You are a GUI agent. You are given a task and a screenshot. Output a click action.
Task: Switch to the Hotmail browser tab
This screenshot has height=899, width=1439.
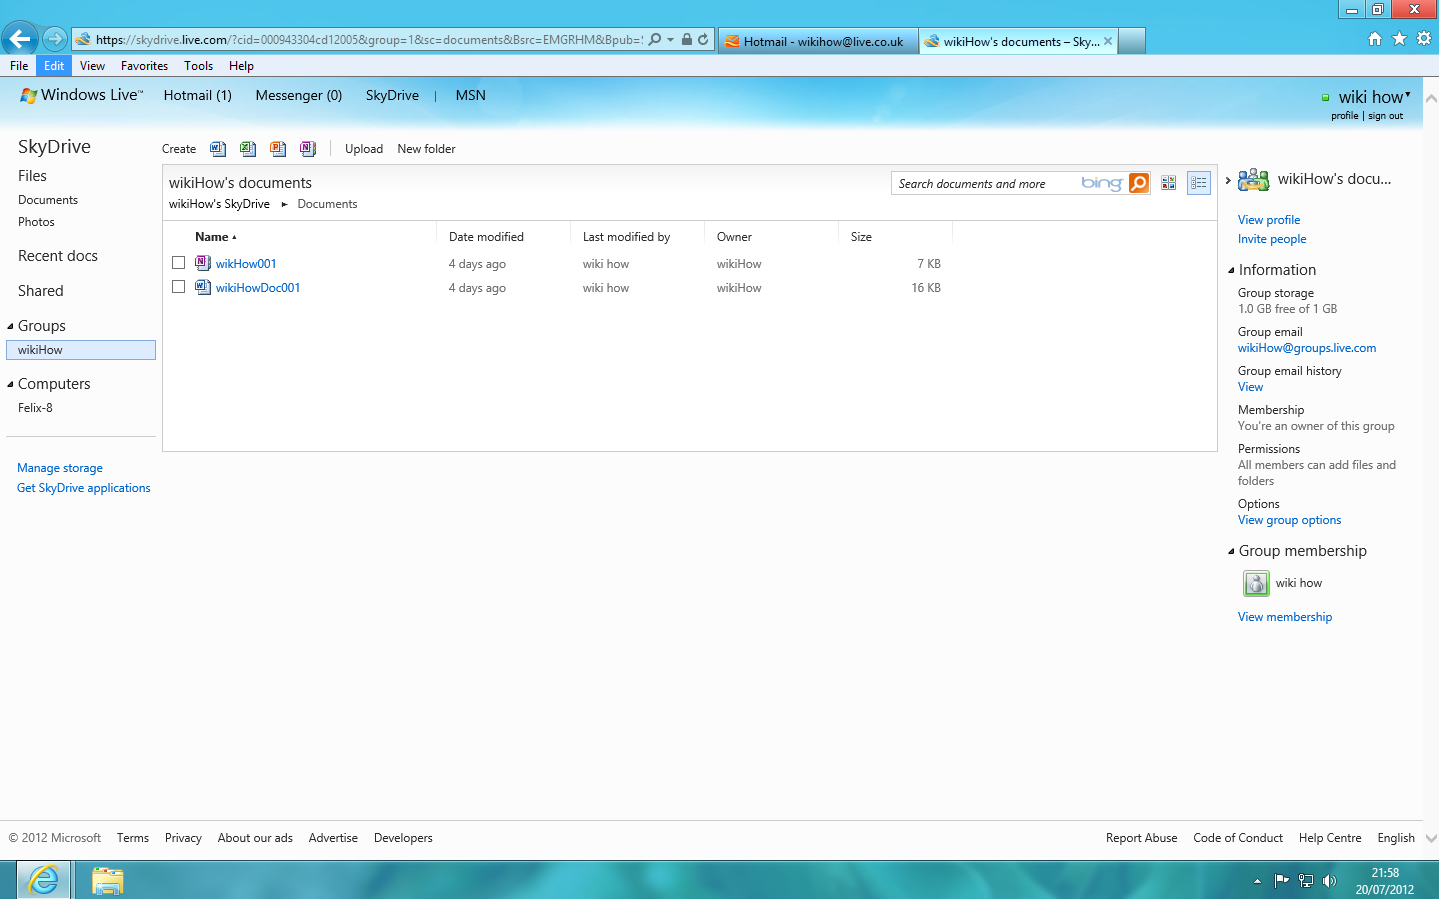tap(818, 41)
